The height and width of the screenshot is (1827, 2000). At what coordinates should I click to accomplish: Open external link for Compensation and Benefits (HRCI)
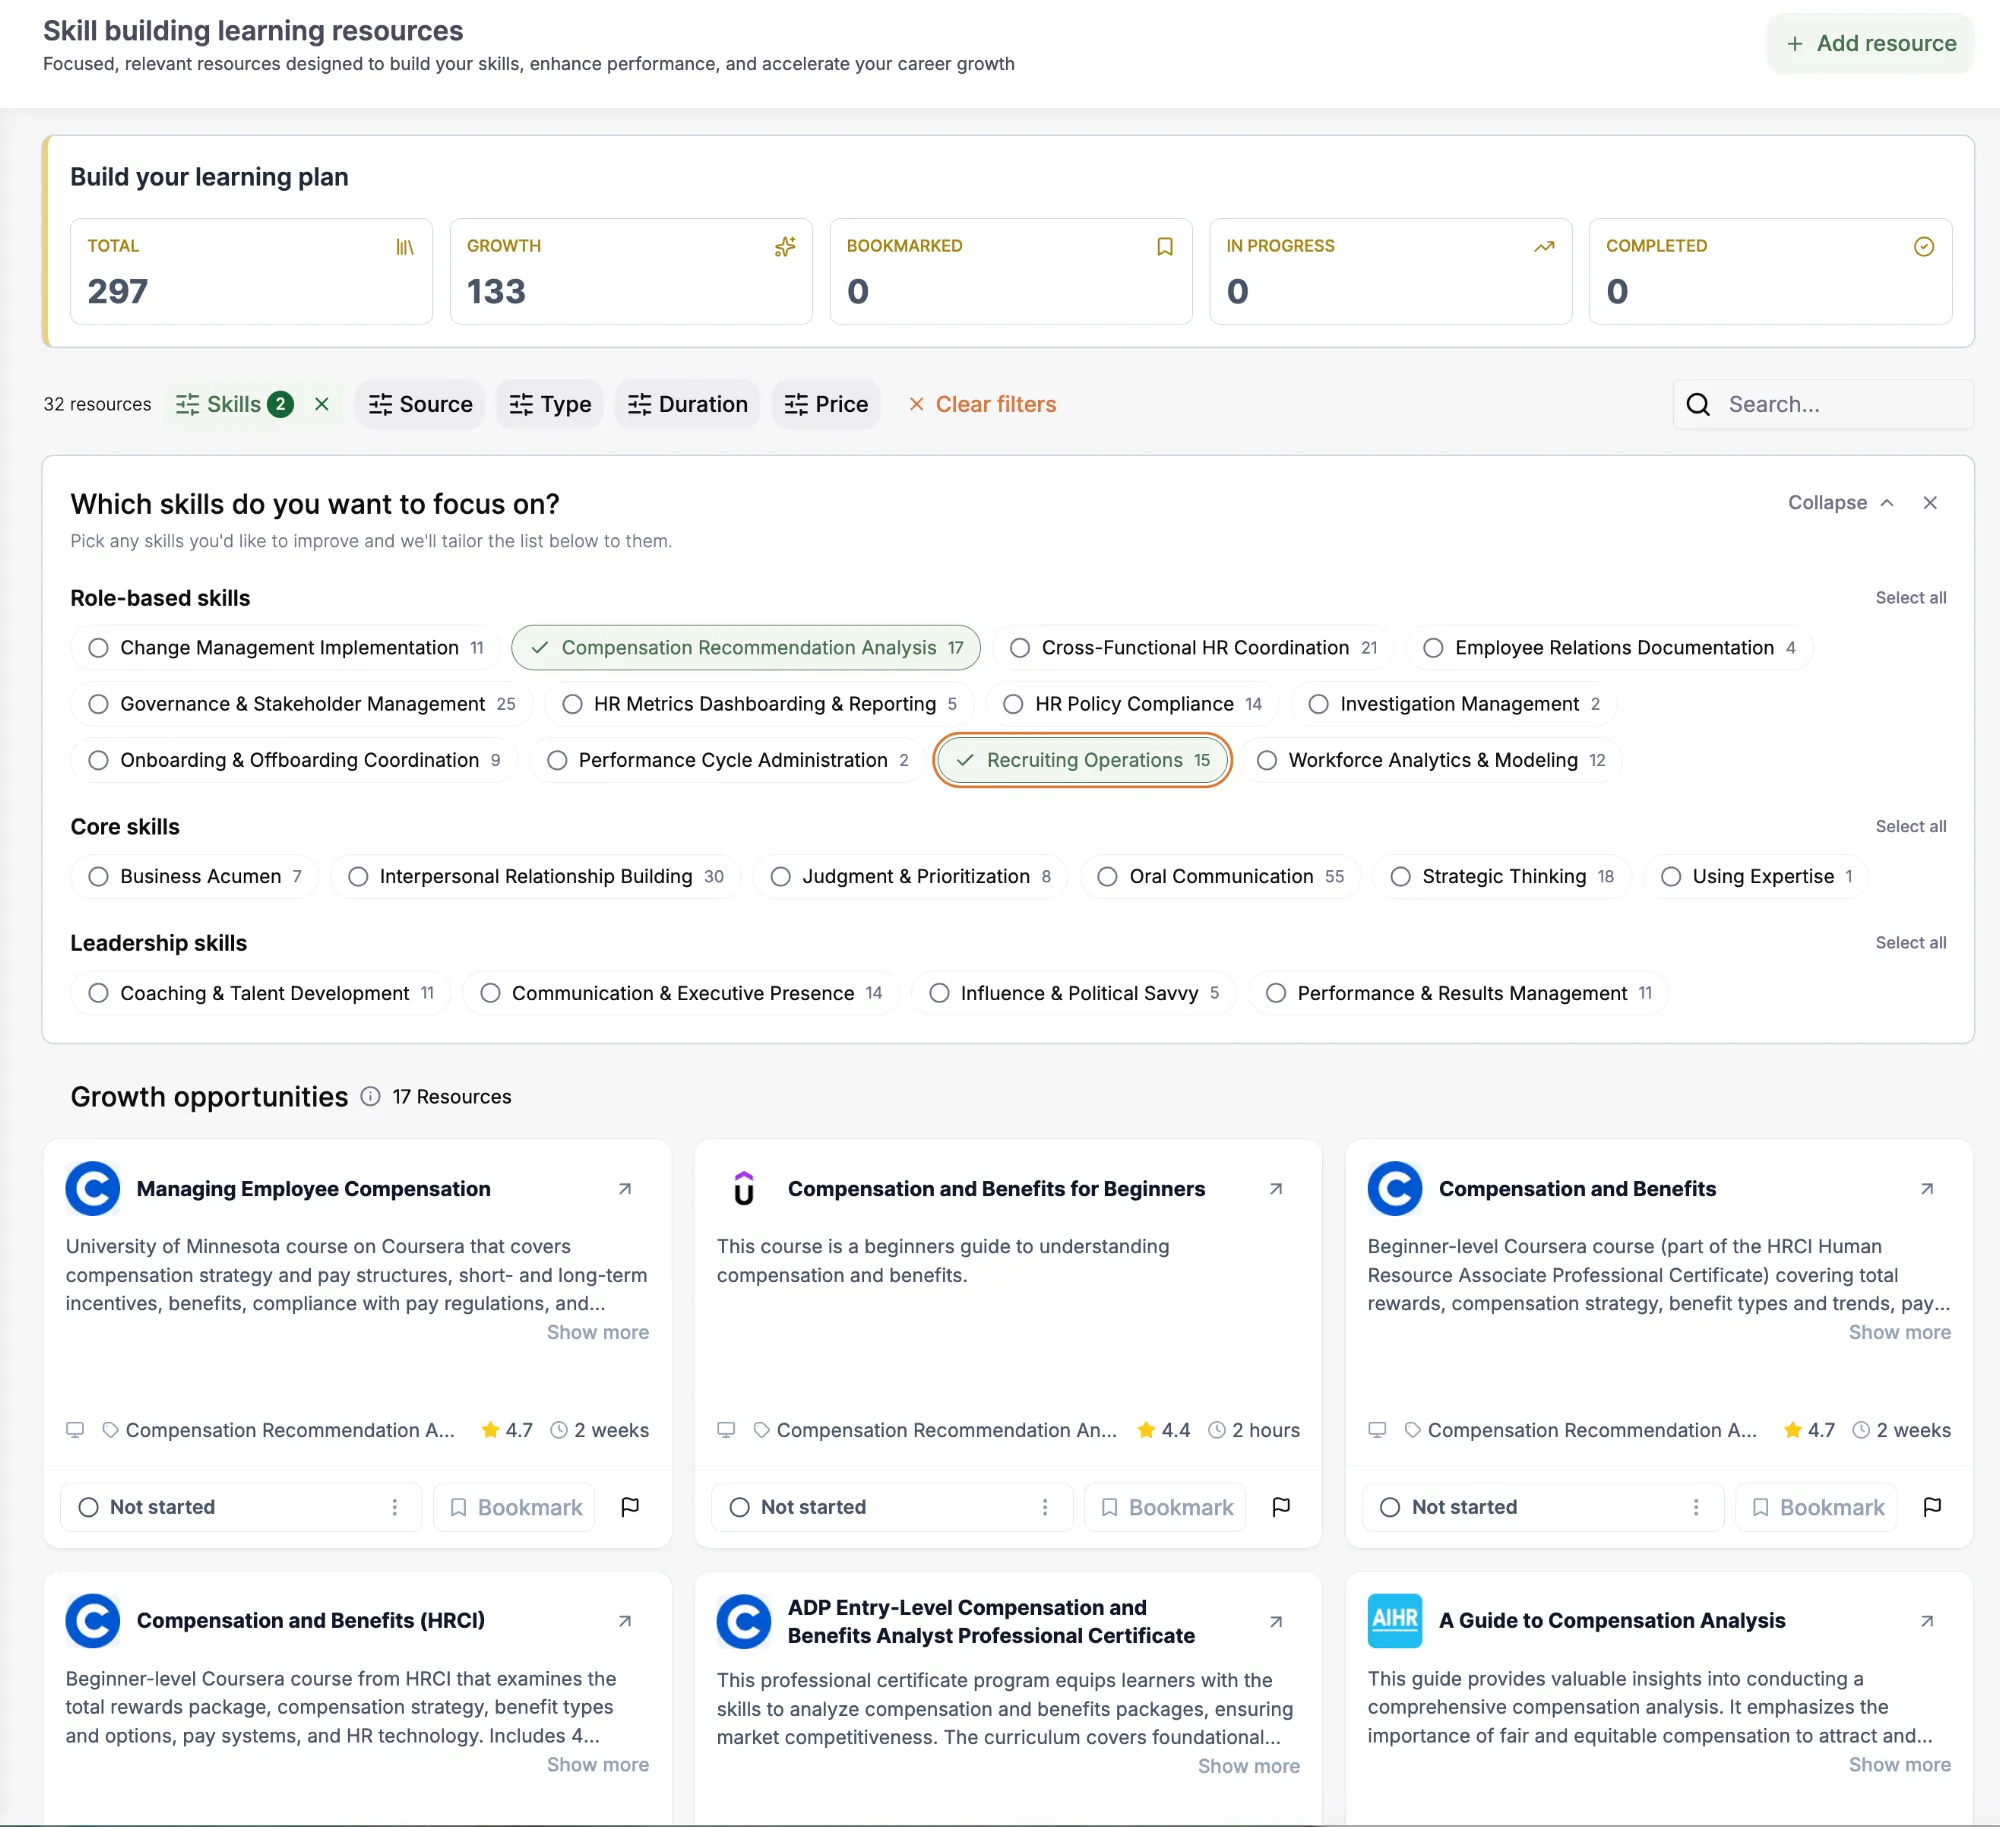click(x=625, y=1621)
